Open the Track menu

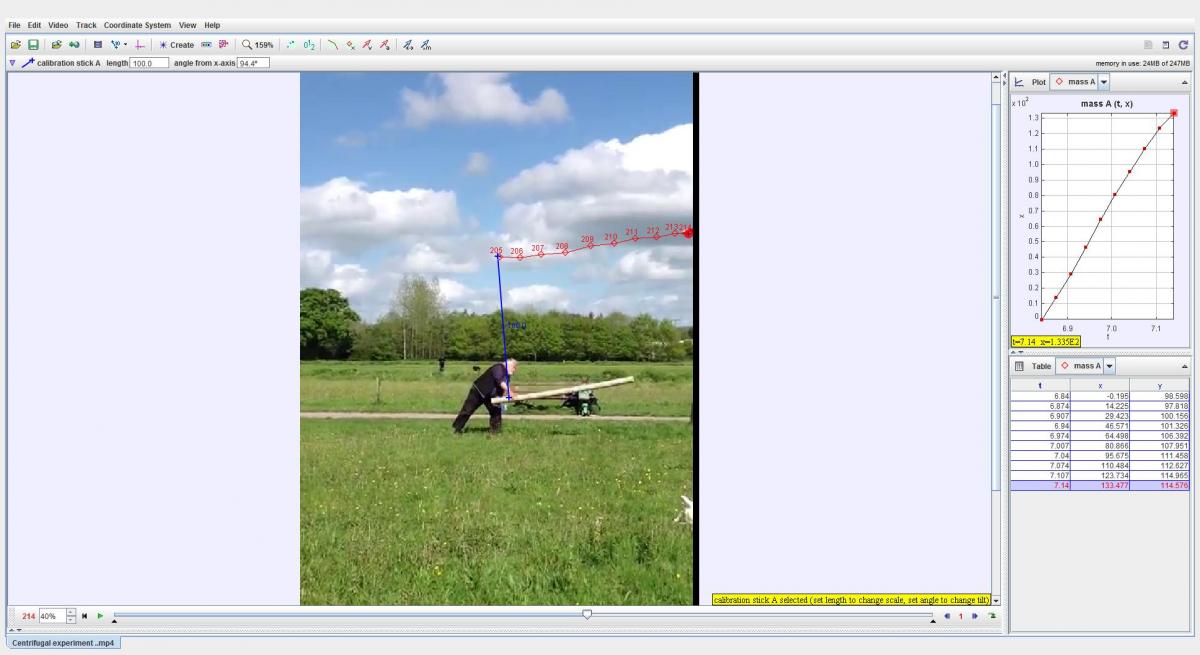(86, 25)
